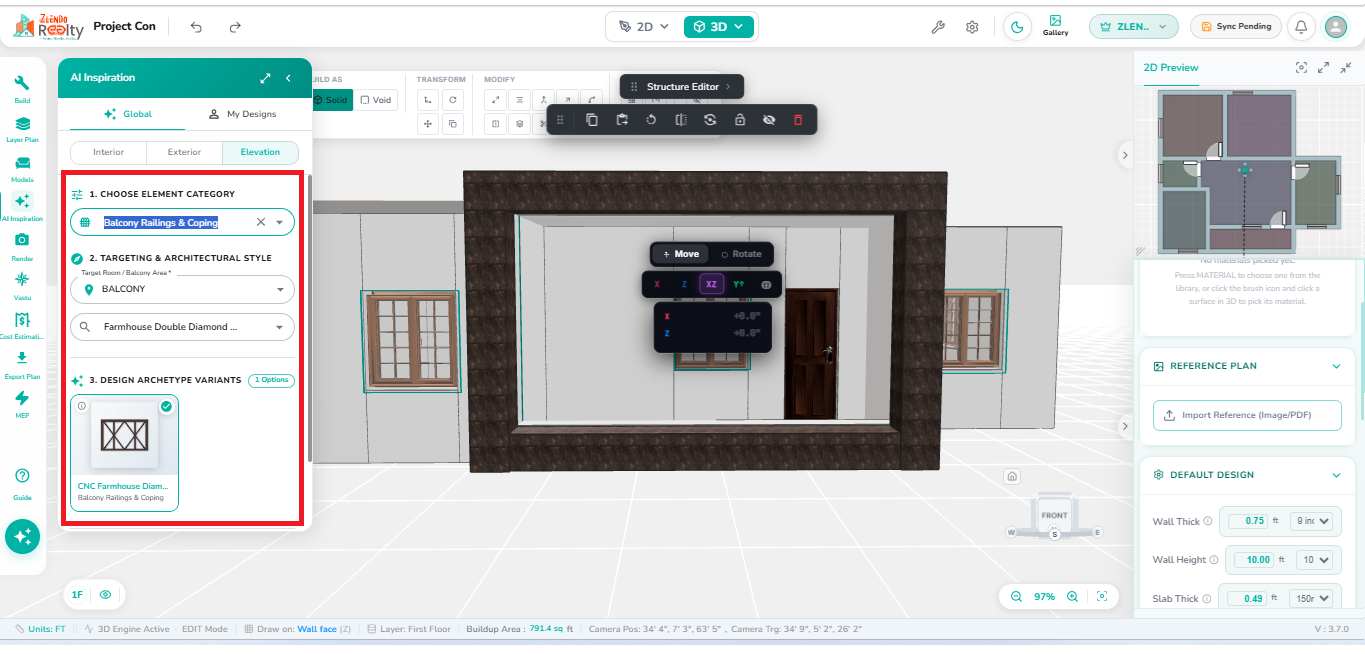Screen dimensions: 1365x654
Task: Open notifications bell
Action: click(1301, 27)
